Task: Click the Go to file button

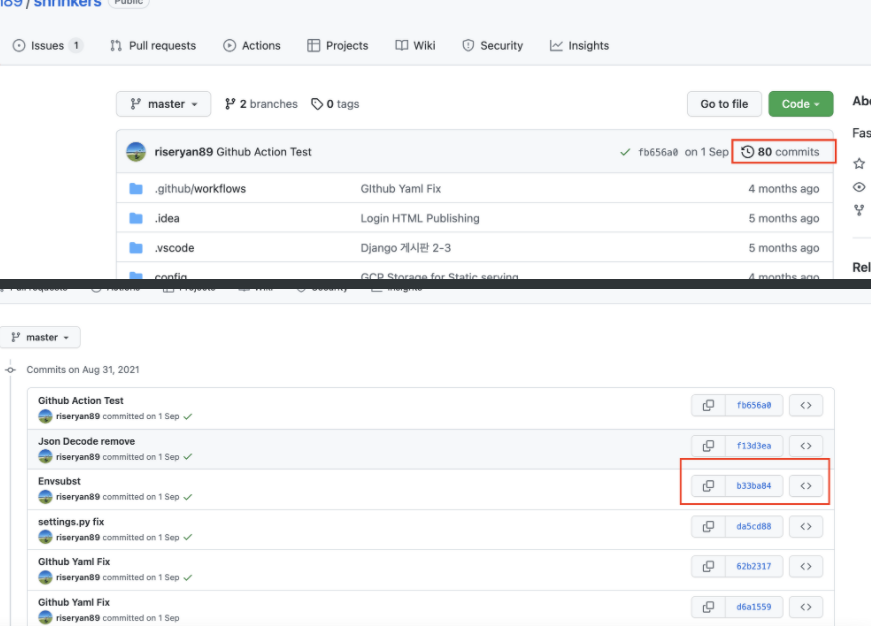Action: tap(724, 104)
